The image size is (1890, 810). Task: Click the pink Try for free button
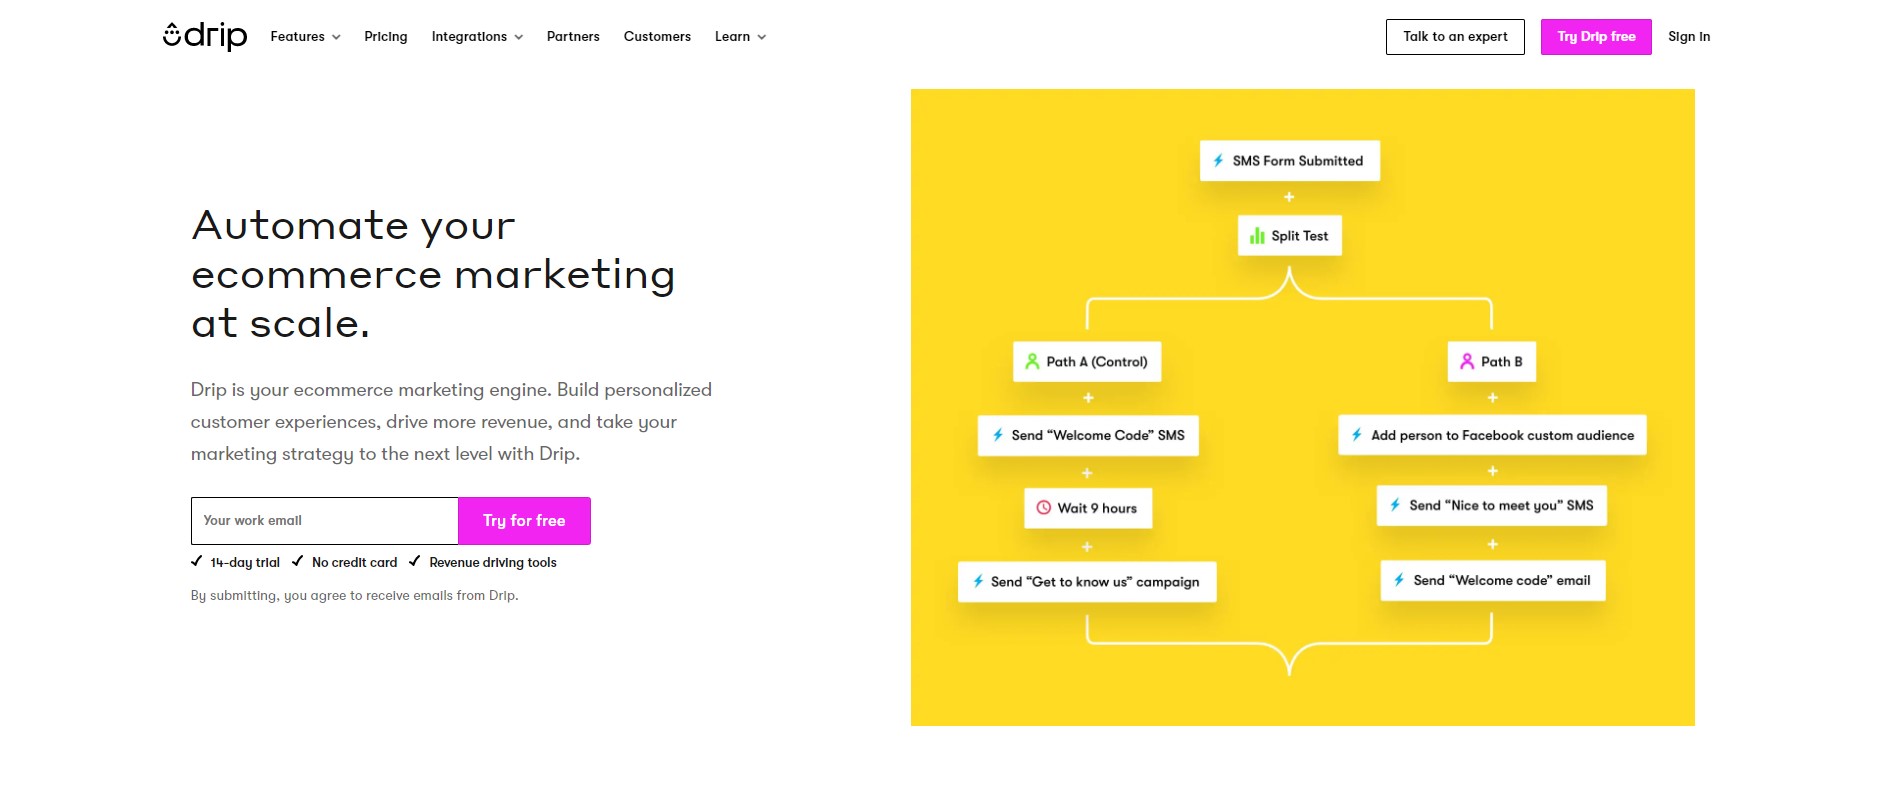pyautogui.click(x=524, y=521)
